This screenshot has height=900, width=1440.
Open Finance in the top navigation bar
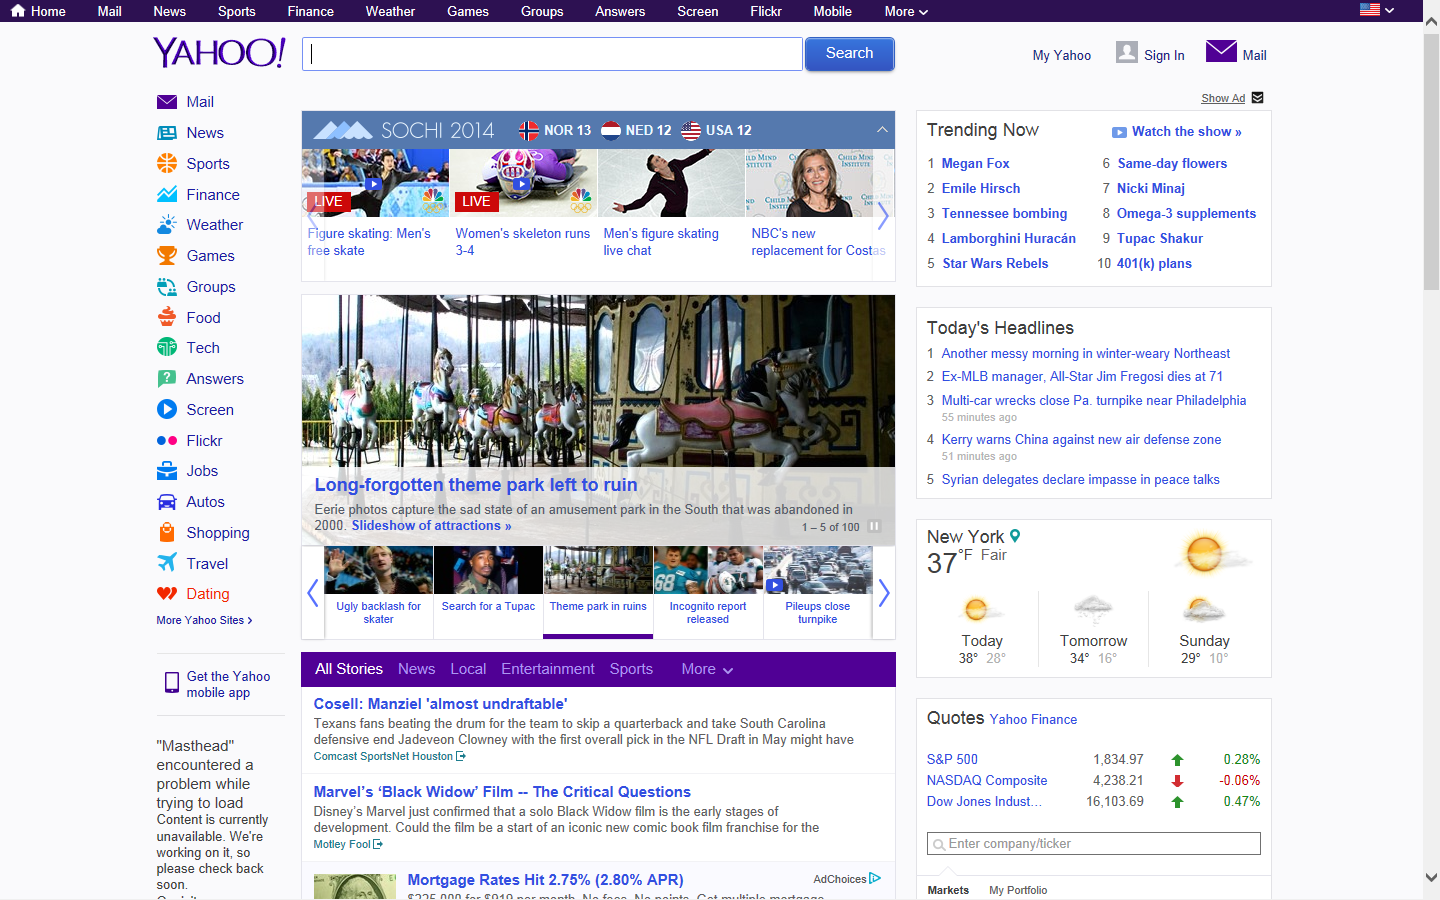click(x=311, y=11)
